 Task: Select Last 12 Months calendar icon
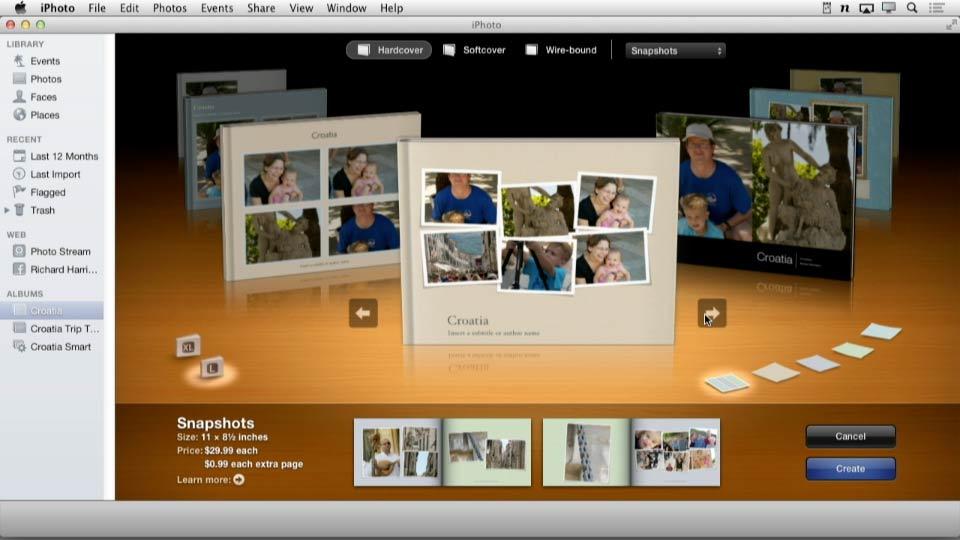(19, 156)
